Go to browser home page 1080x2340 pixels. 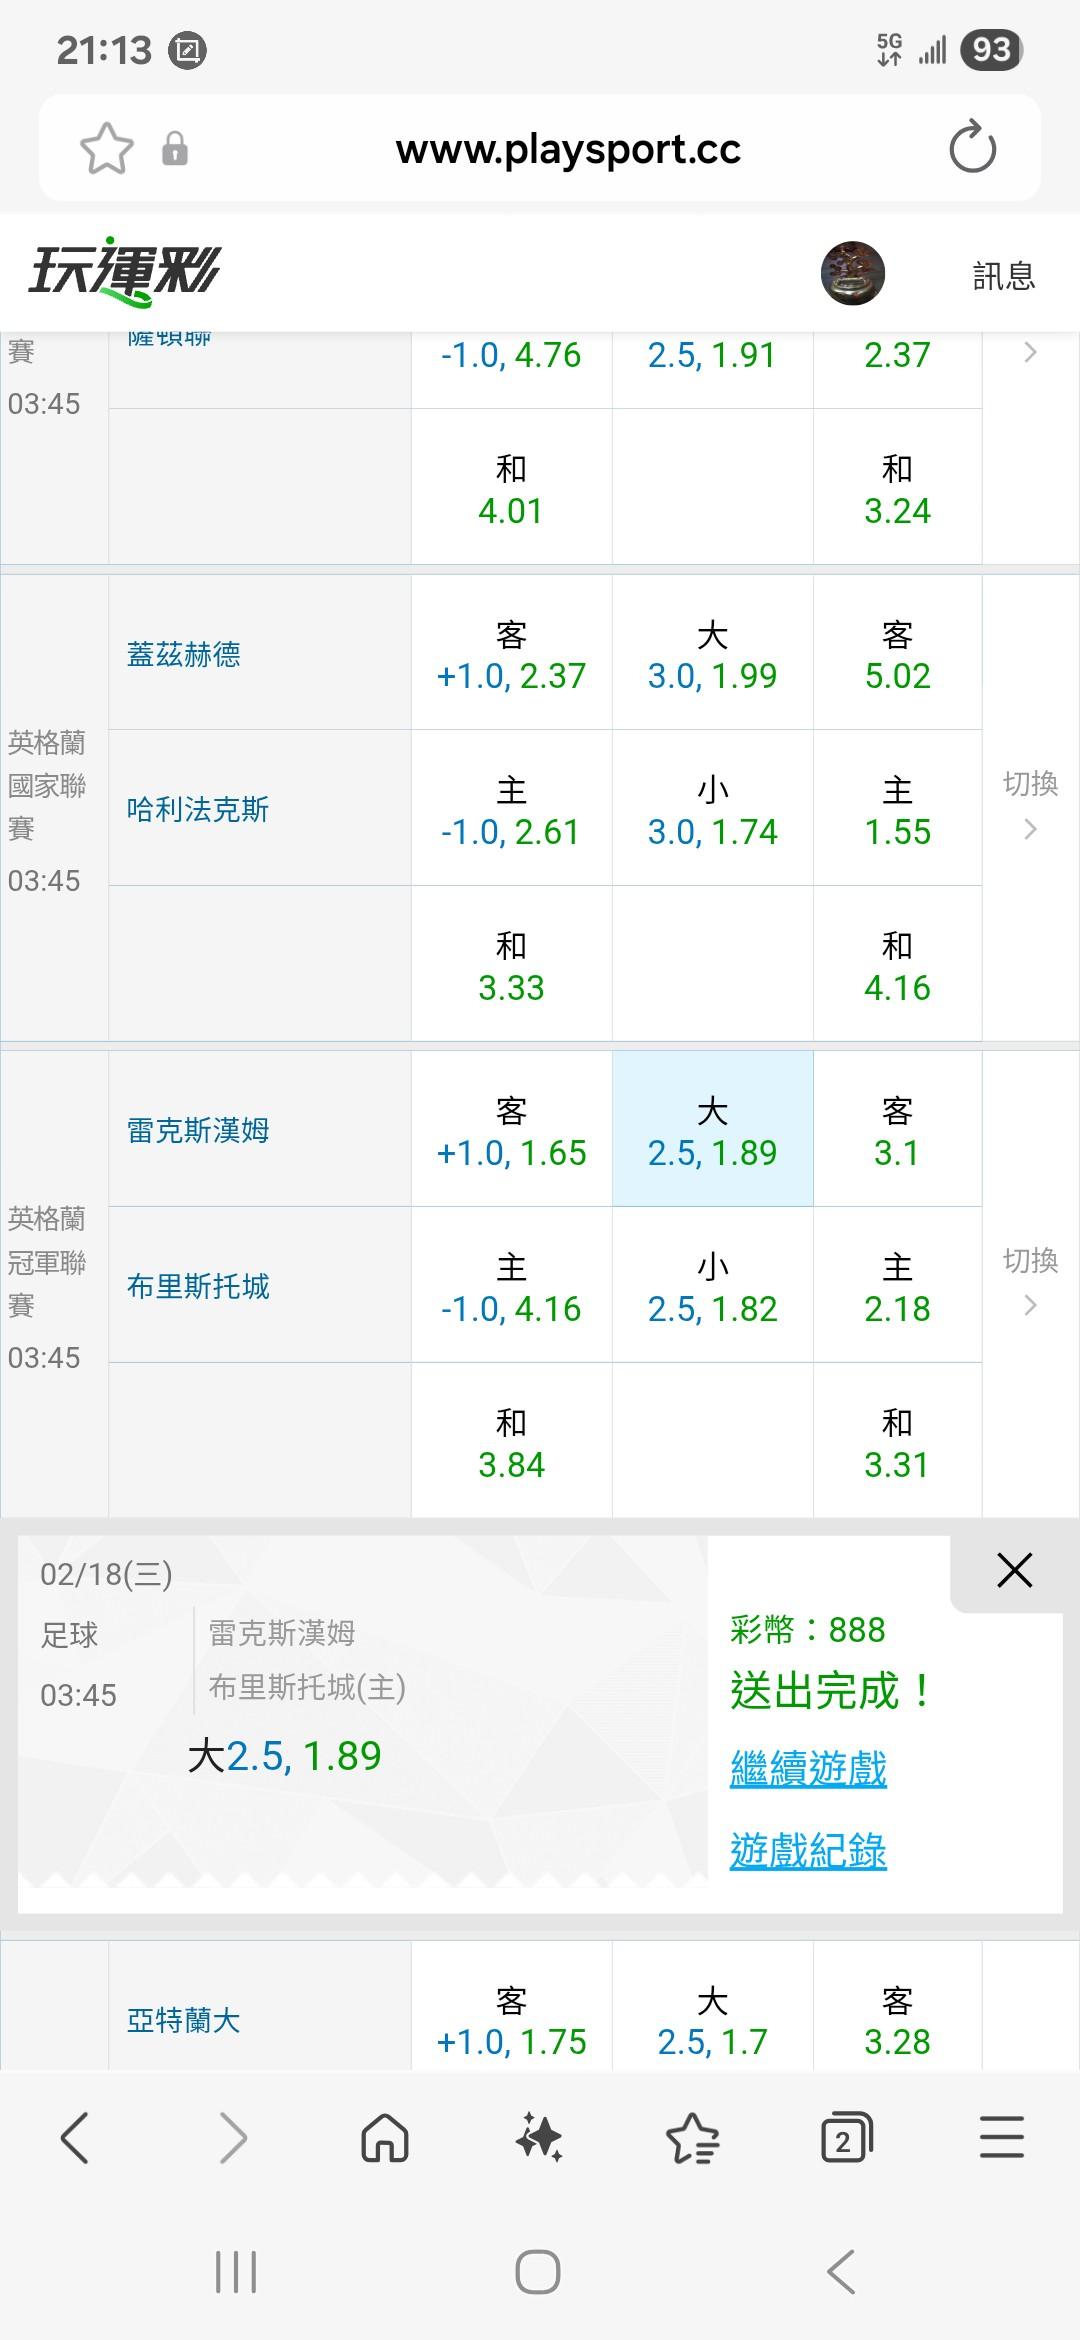[385, 2138]
